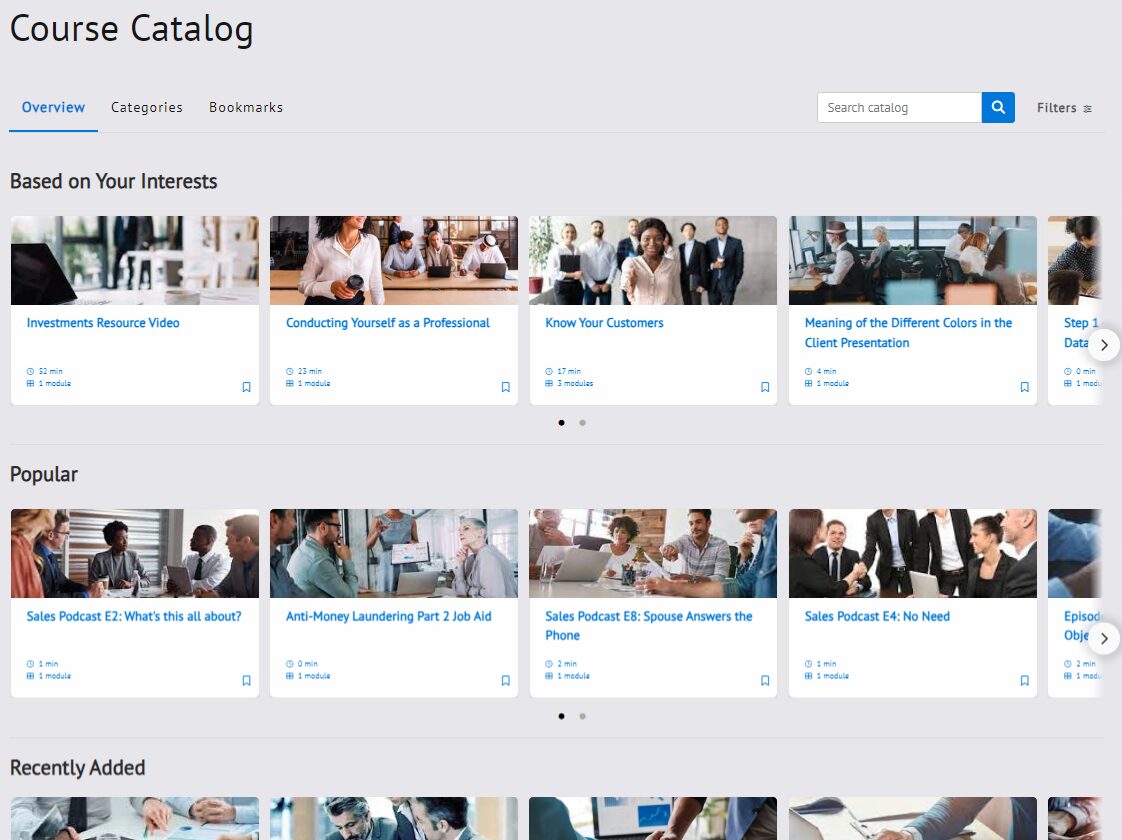
Task: Open the Bookmarks tab
Action: (x=246, y=107)
